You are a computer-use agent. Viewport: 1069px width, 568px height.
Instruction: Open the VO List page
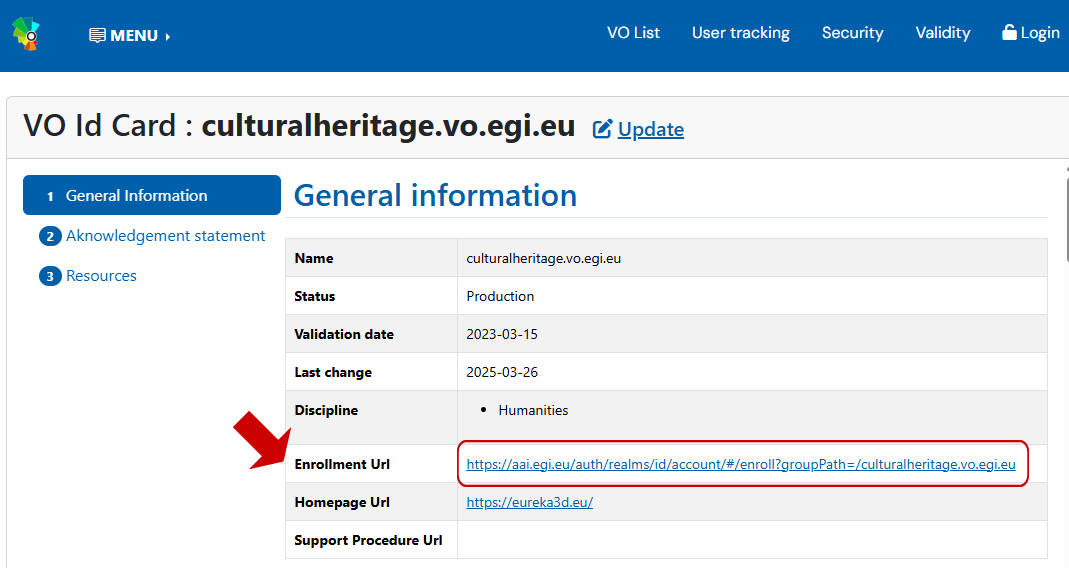(x=633, y=33)
